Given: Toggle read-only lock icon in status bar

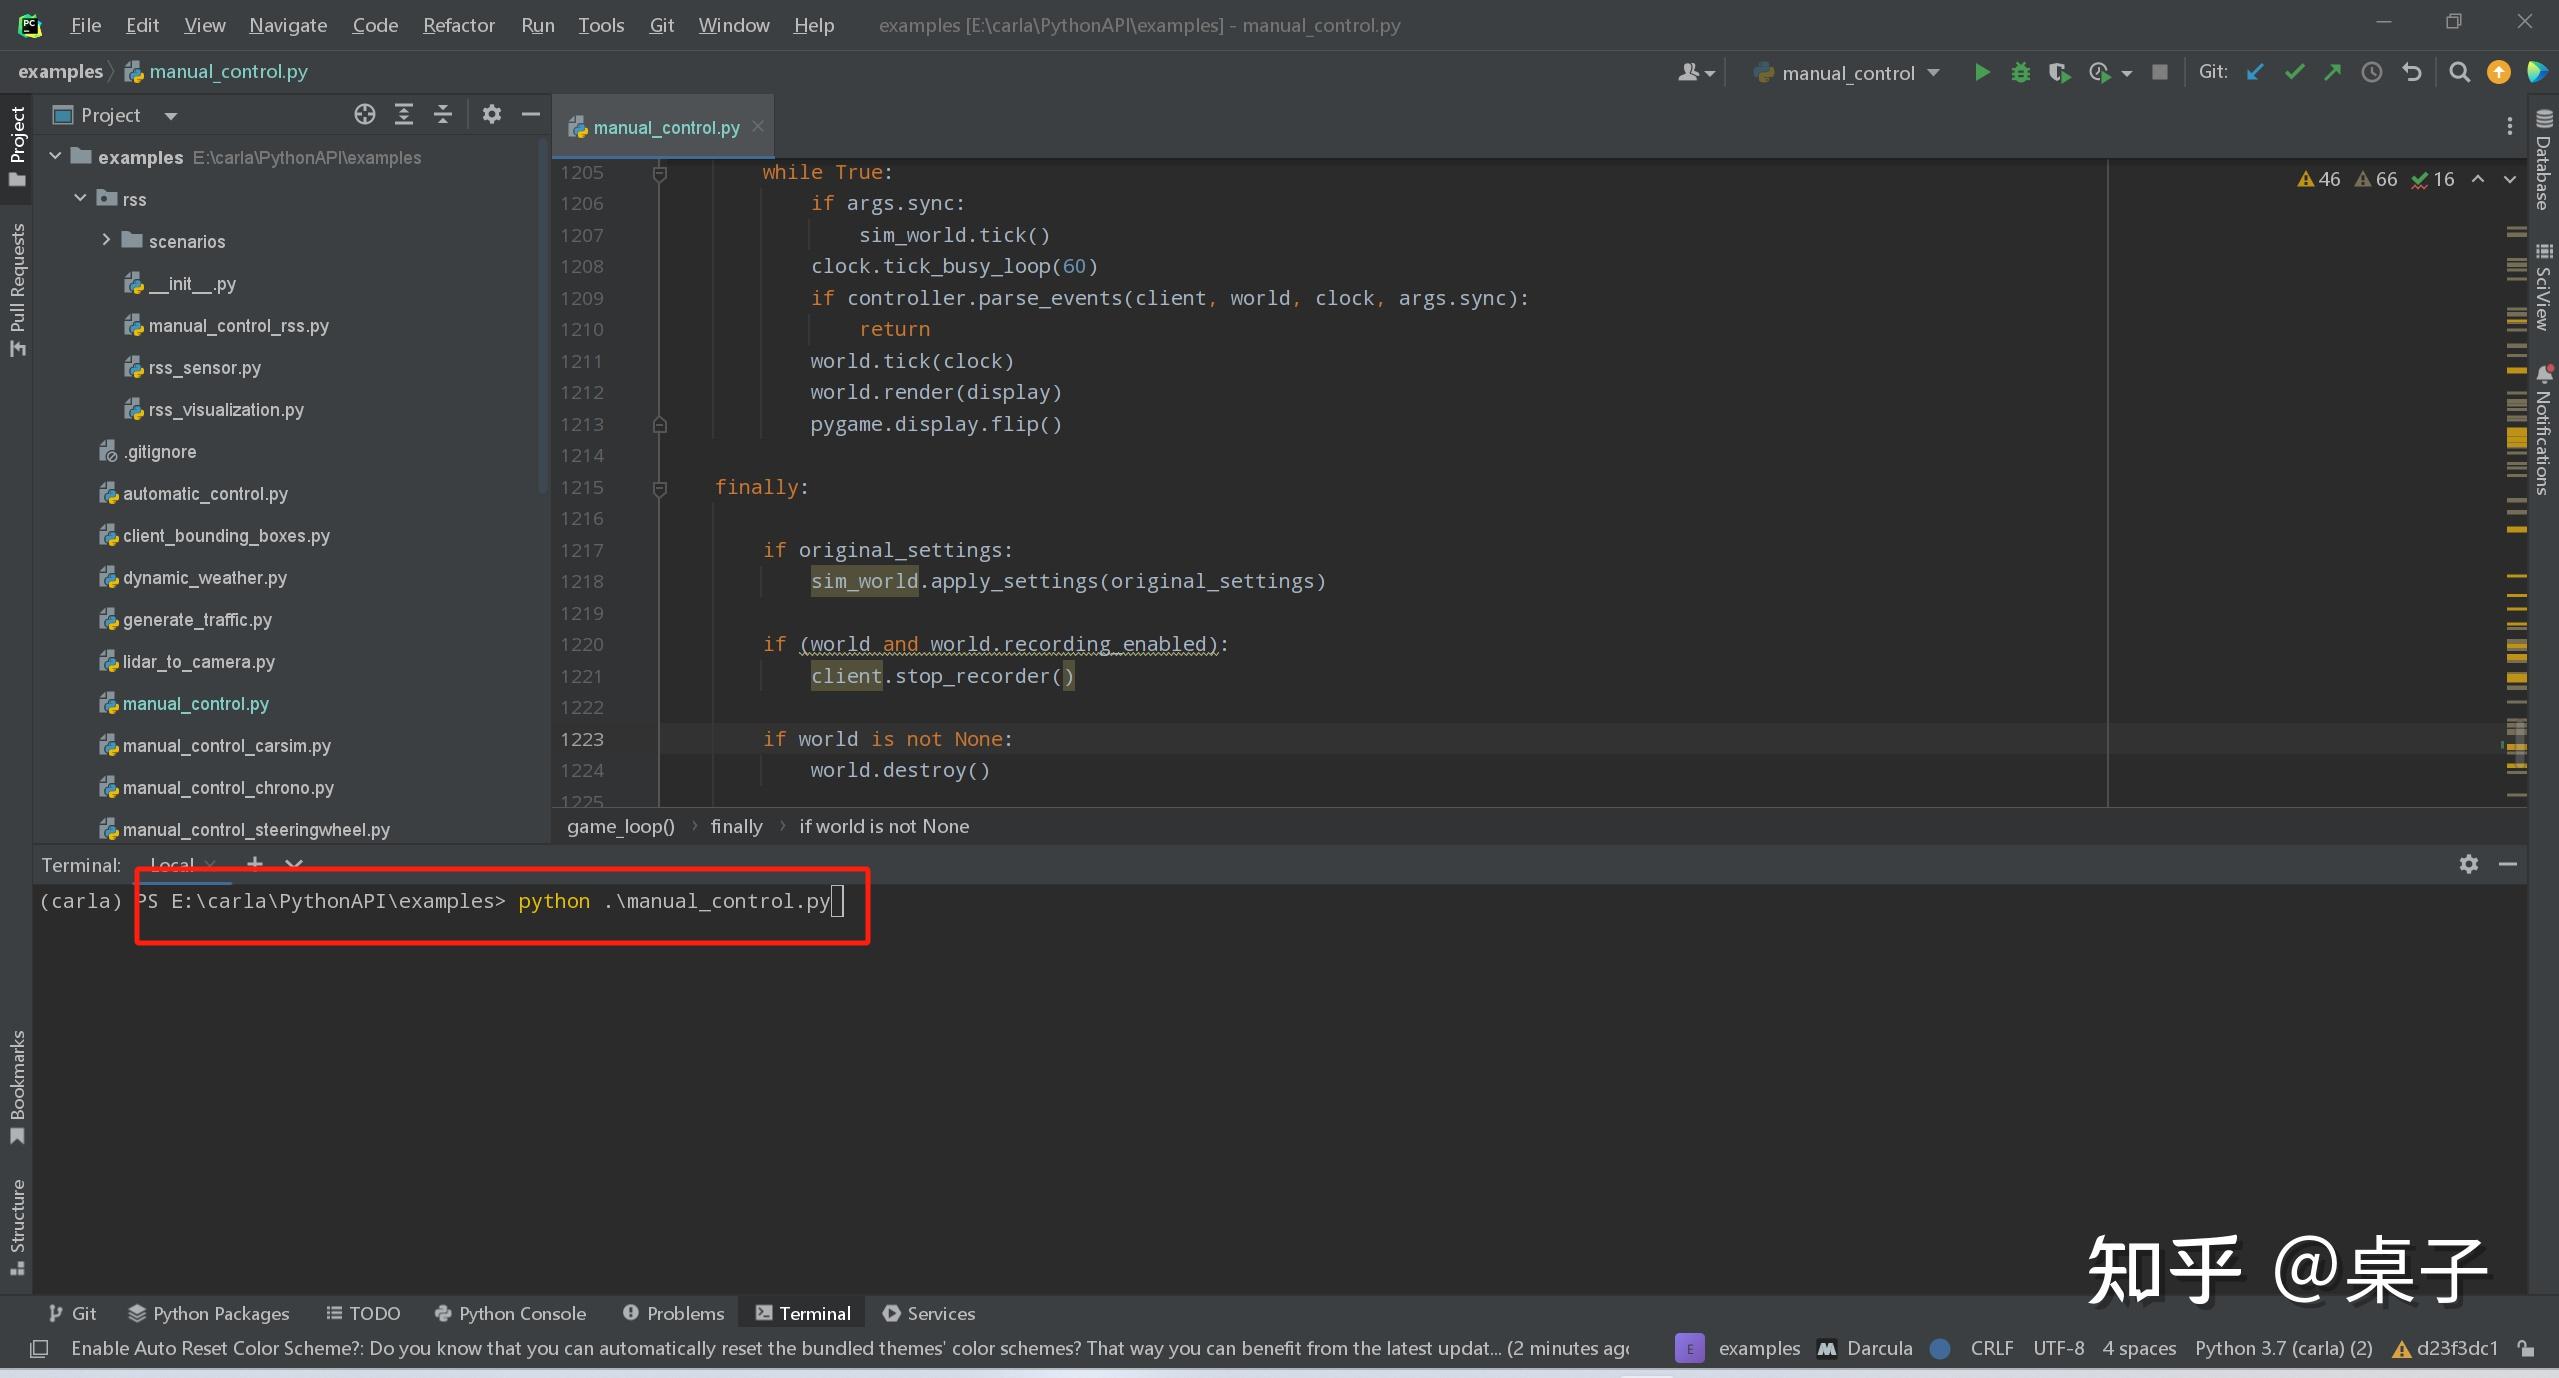Looking at the screenshot, I should pyautogui.click(x=2526, y=1349).
